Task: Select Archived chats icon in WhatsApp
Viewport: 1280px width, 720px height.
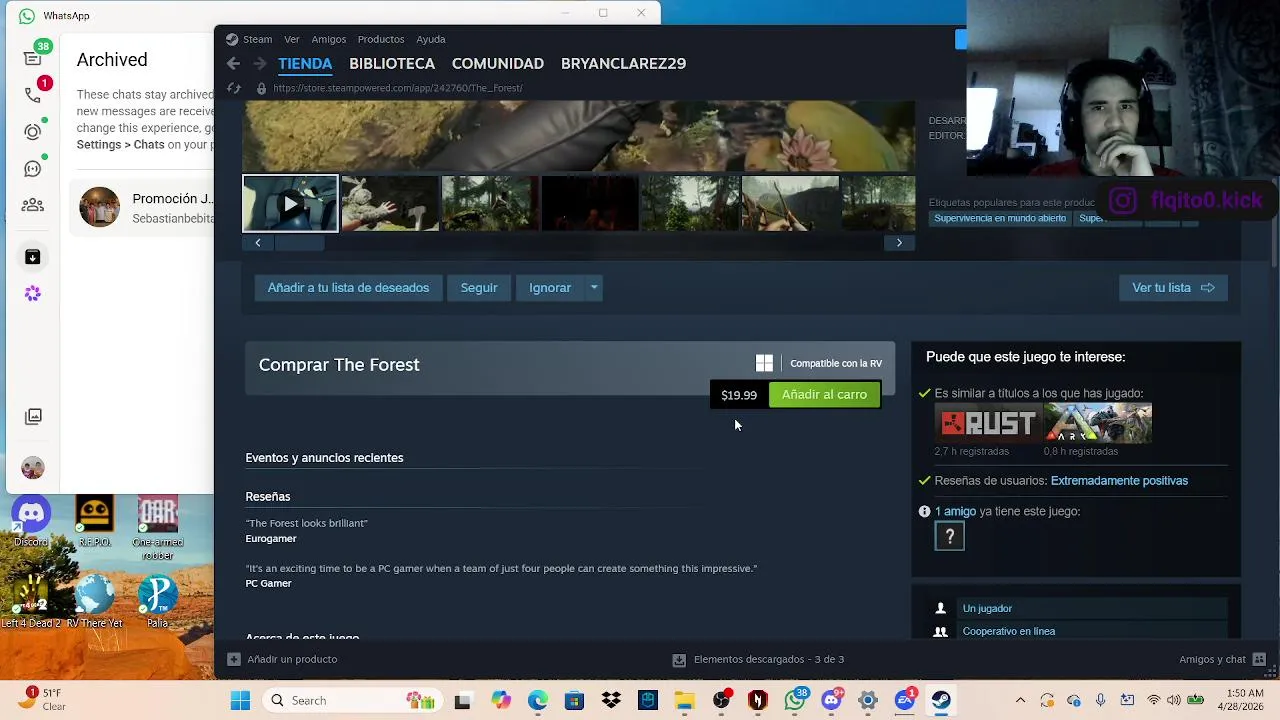Action: (33, 258)
